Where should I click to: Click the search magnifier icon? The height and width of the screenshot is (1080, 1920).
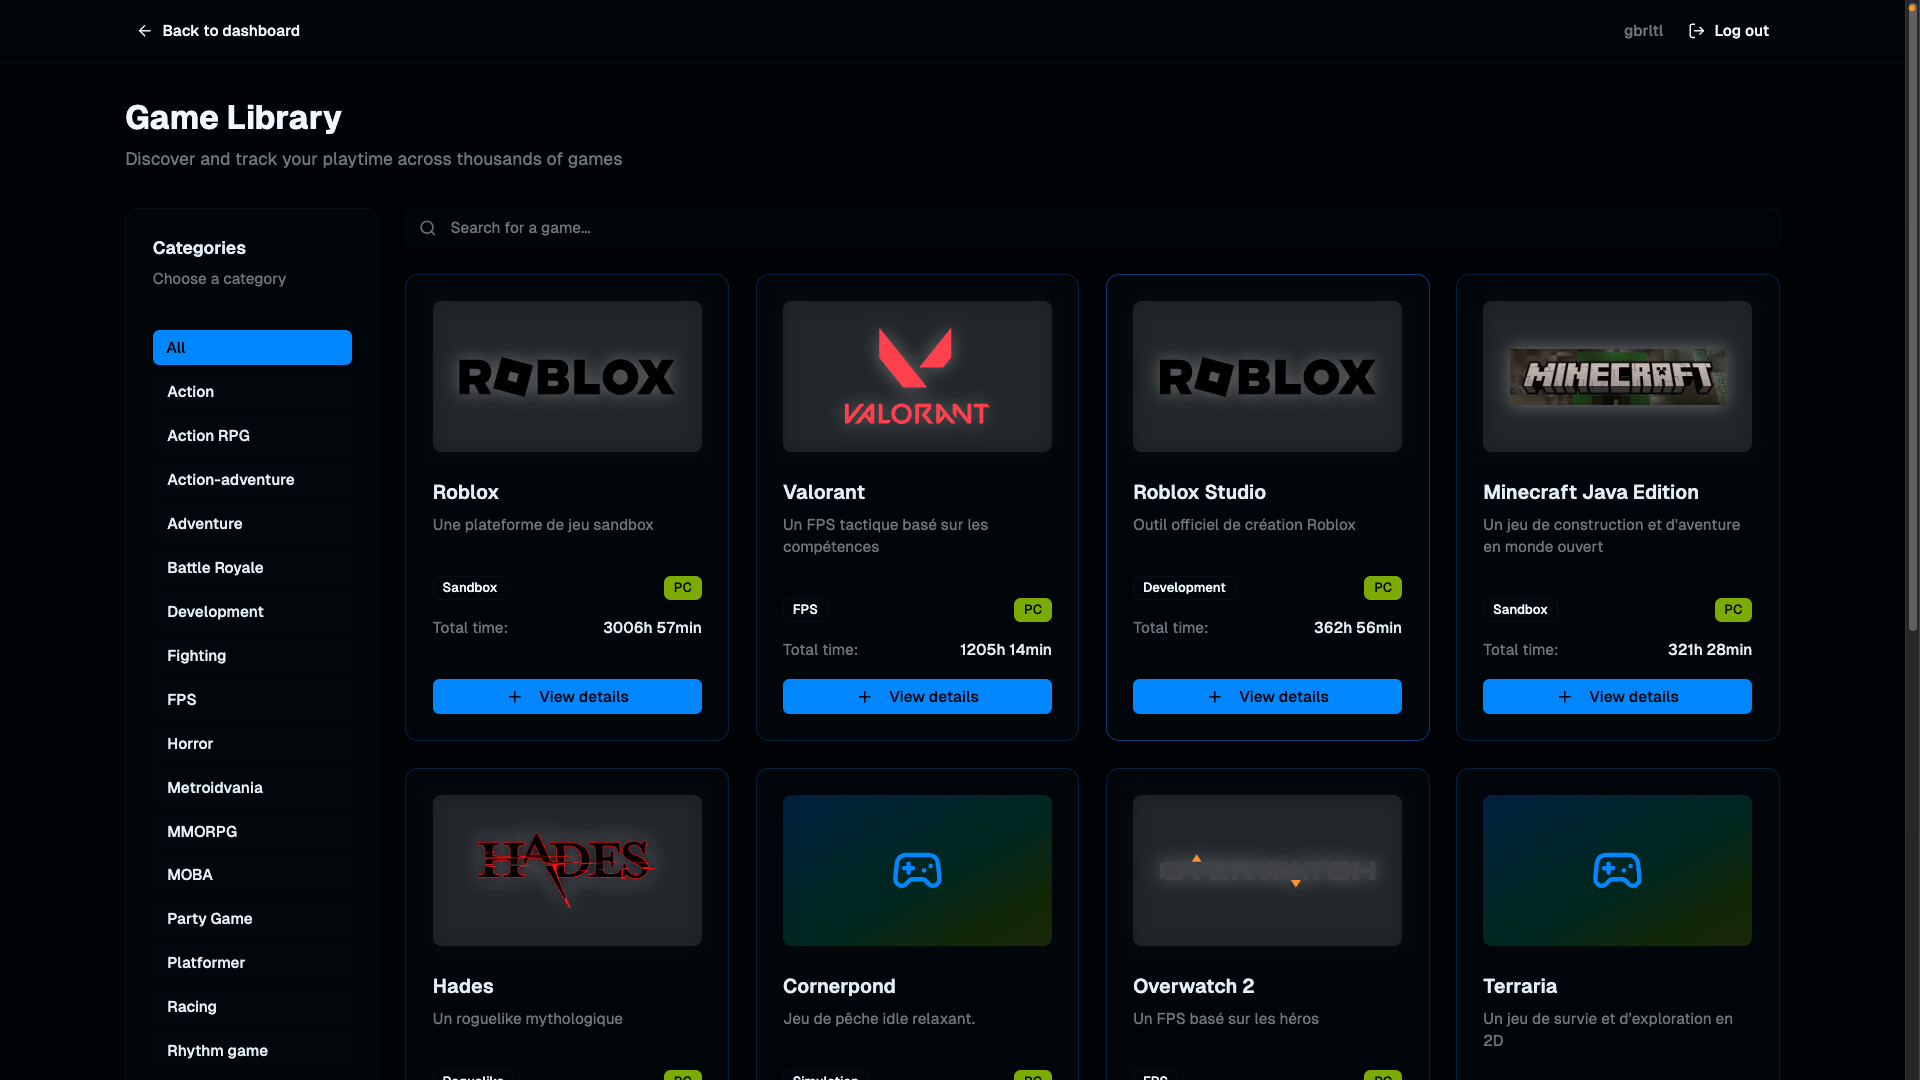pyautogui.click(x=427, y=227)
